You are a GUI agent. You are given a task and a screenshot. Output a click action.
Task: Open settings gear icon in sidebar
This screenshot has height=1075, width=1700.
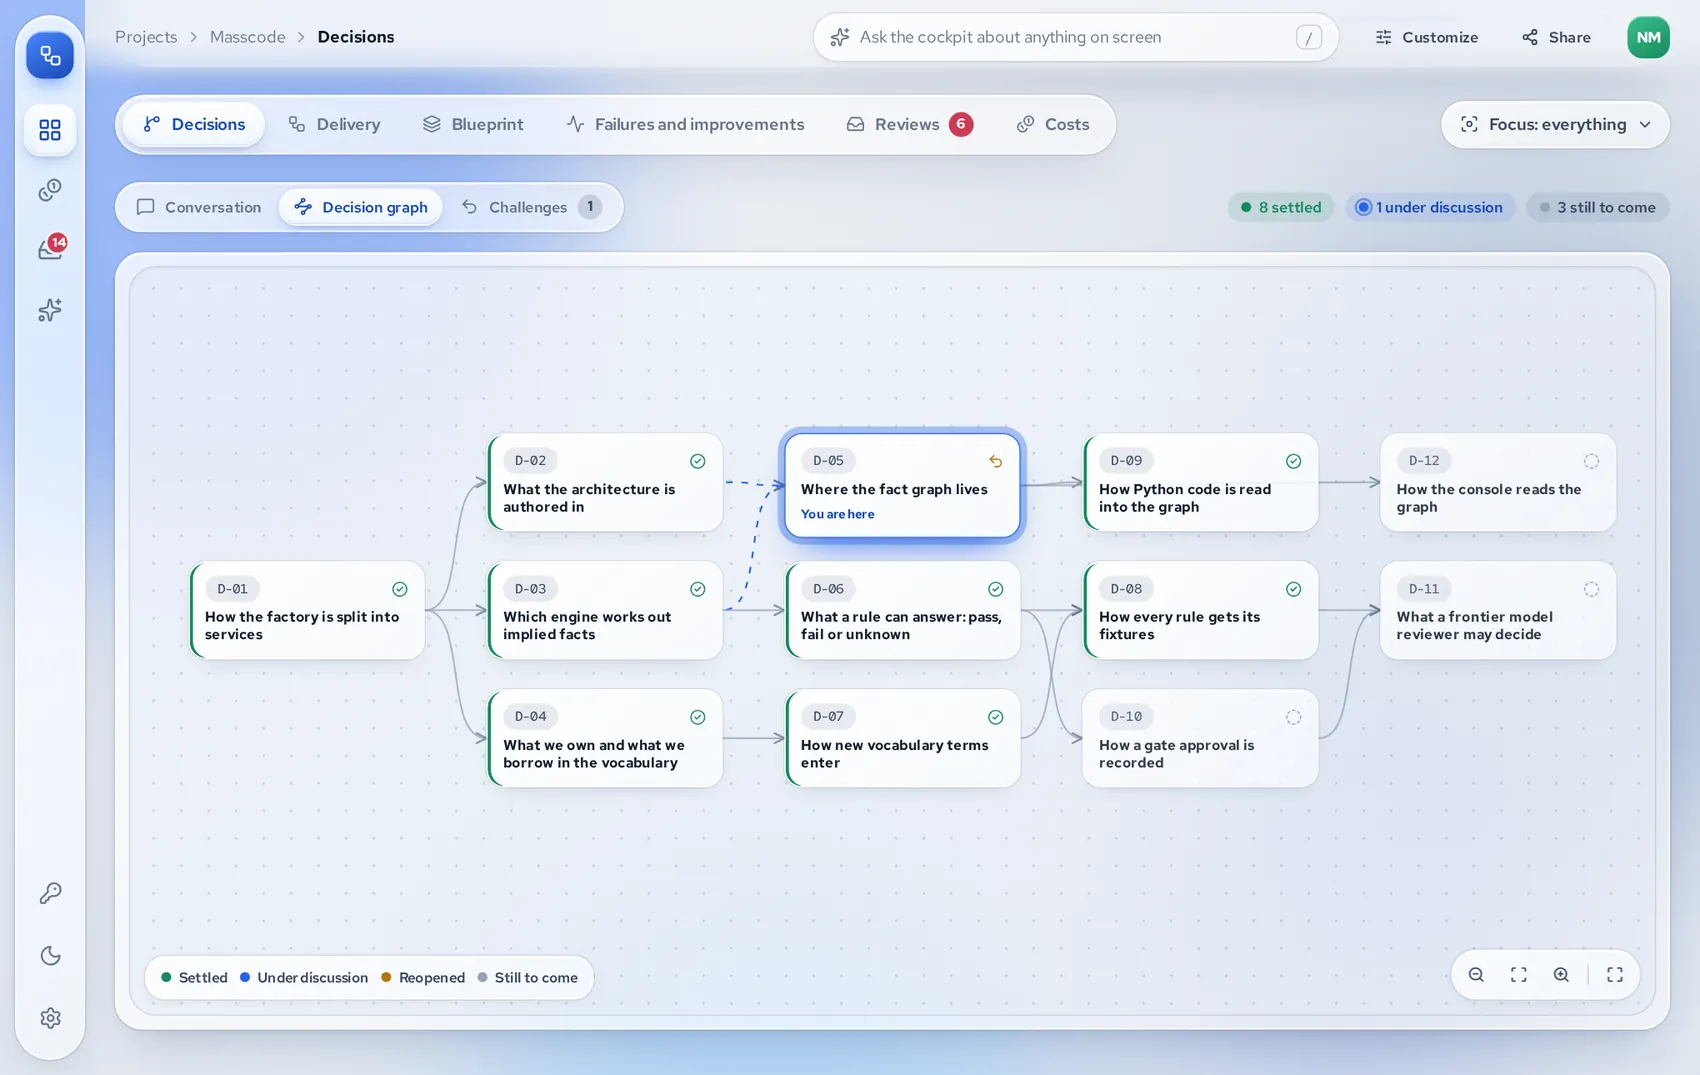point(50,1018)
